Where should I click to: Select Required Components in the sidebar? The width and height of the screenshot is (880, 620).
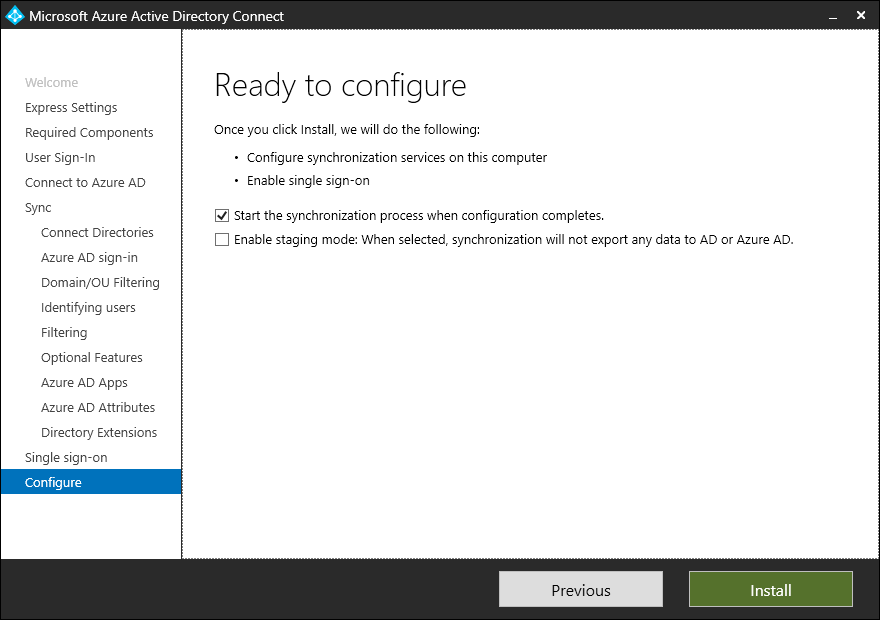(x=89, y=133)
